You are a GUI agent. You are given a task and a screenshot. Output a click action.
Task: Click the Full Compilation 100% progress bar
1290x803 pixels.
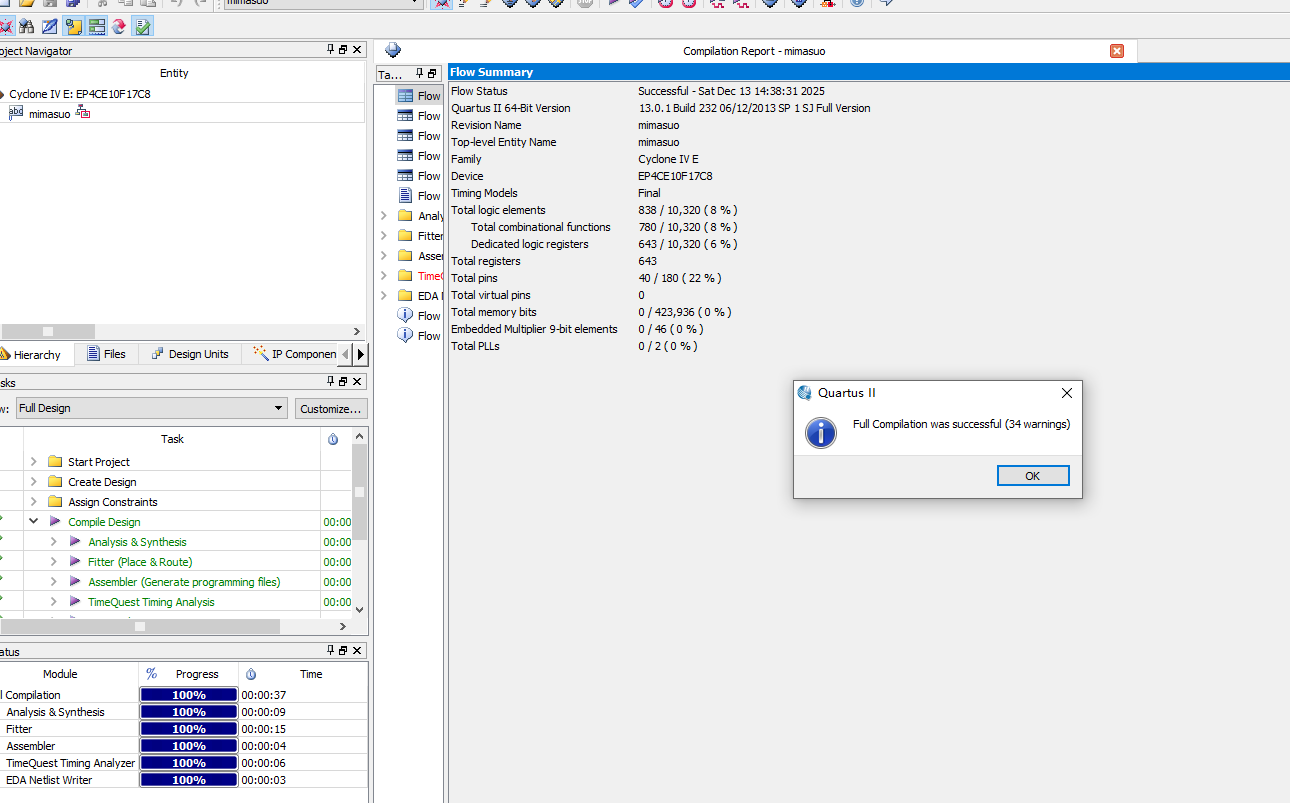coord(189,695)
